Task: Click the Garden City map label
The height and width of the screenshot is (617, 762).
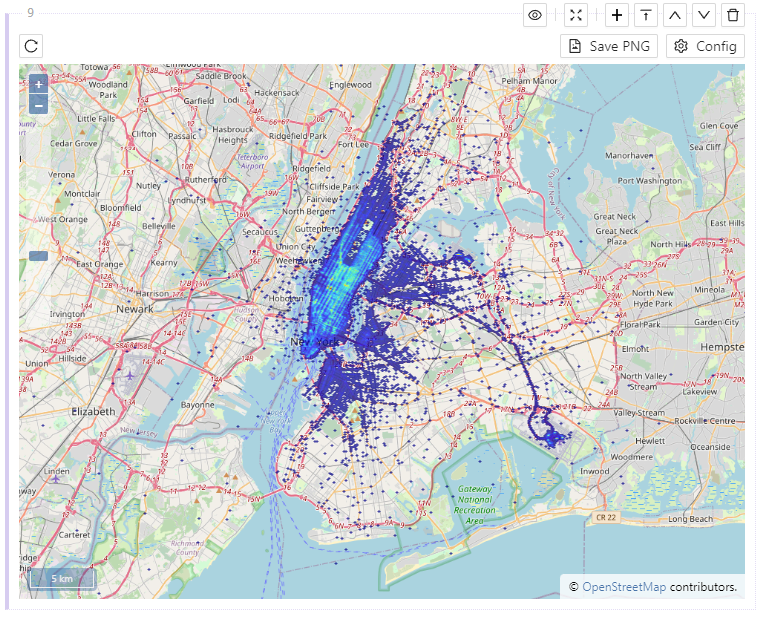Action: (x=716, y=322)
